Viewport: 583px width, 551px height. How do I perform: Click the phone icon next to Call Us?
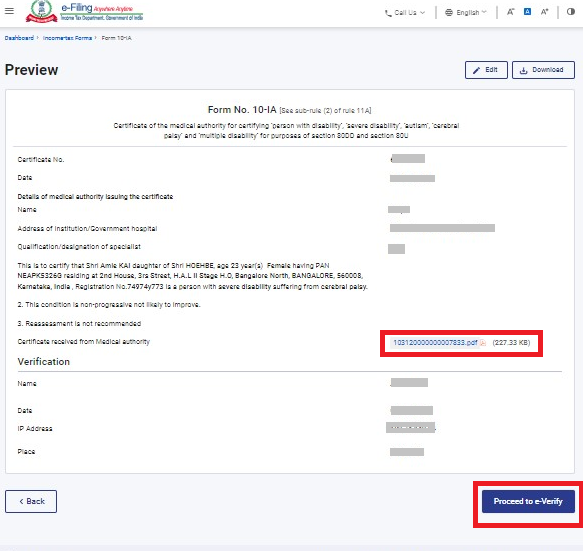tap(388, 13)
